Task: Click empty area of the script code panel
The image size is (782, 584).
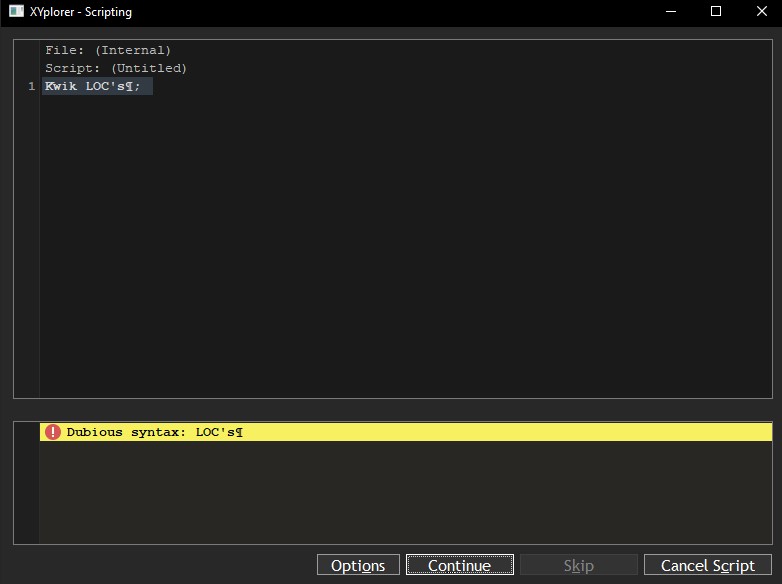Action: click(400, 250)
